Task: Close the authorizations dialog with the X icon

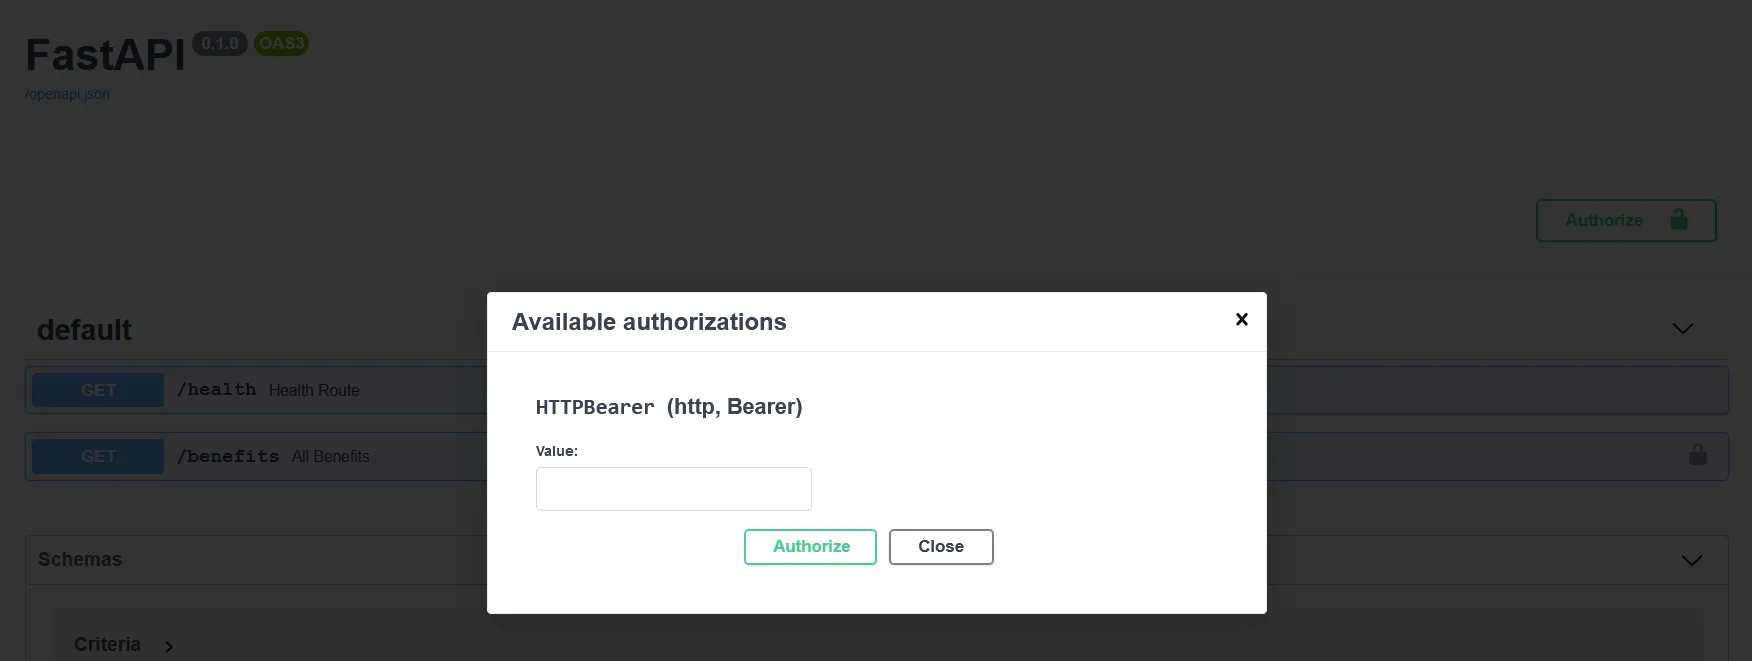Action: (1241, 319)
